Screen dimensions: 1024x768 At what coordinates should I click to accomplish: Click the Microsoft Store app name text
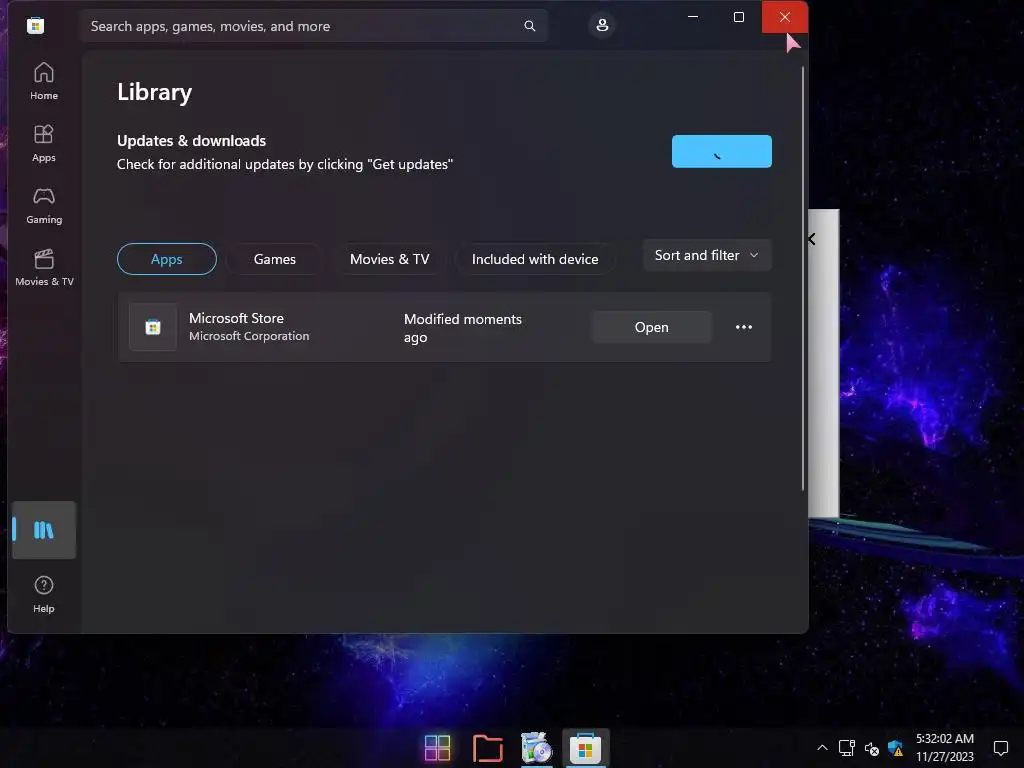[x=236, y=318]
